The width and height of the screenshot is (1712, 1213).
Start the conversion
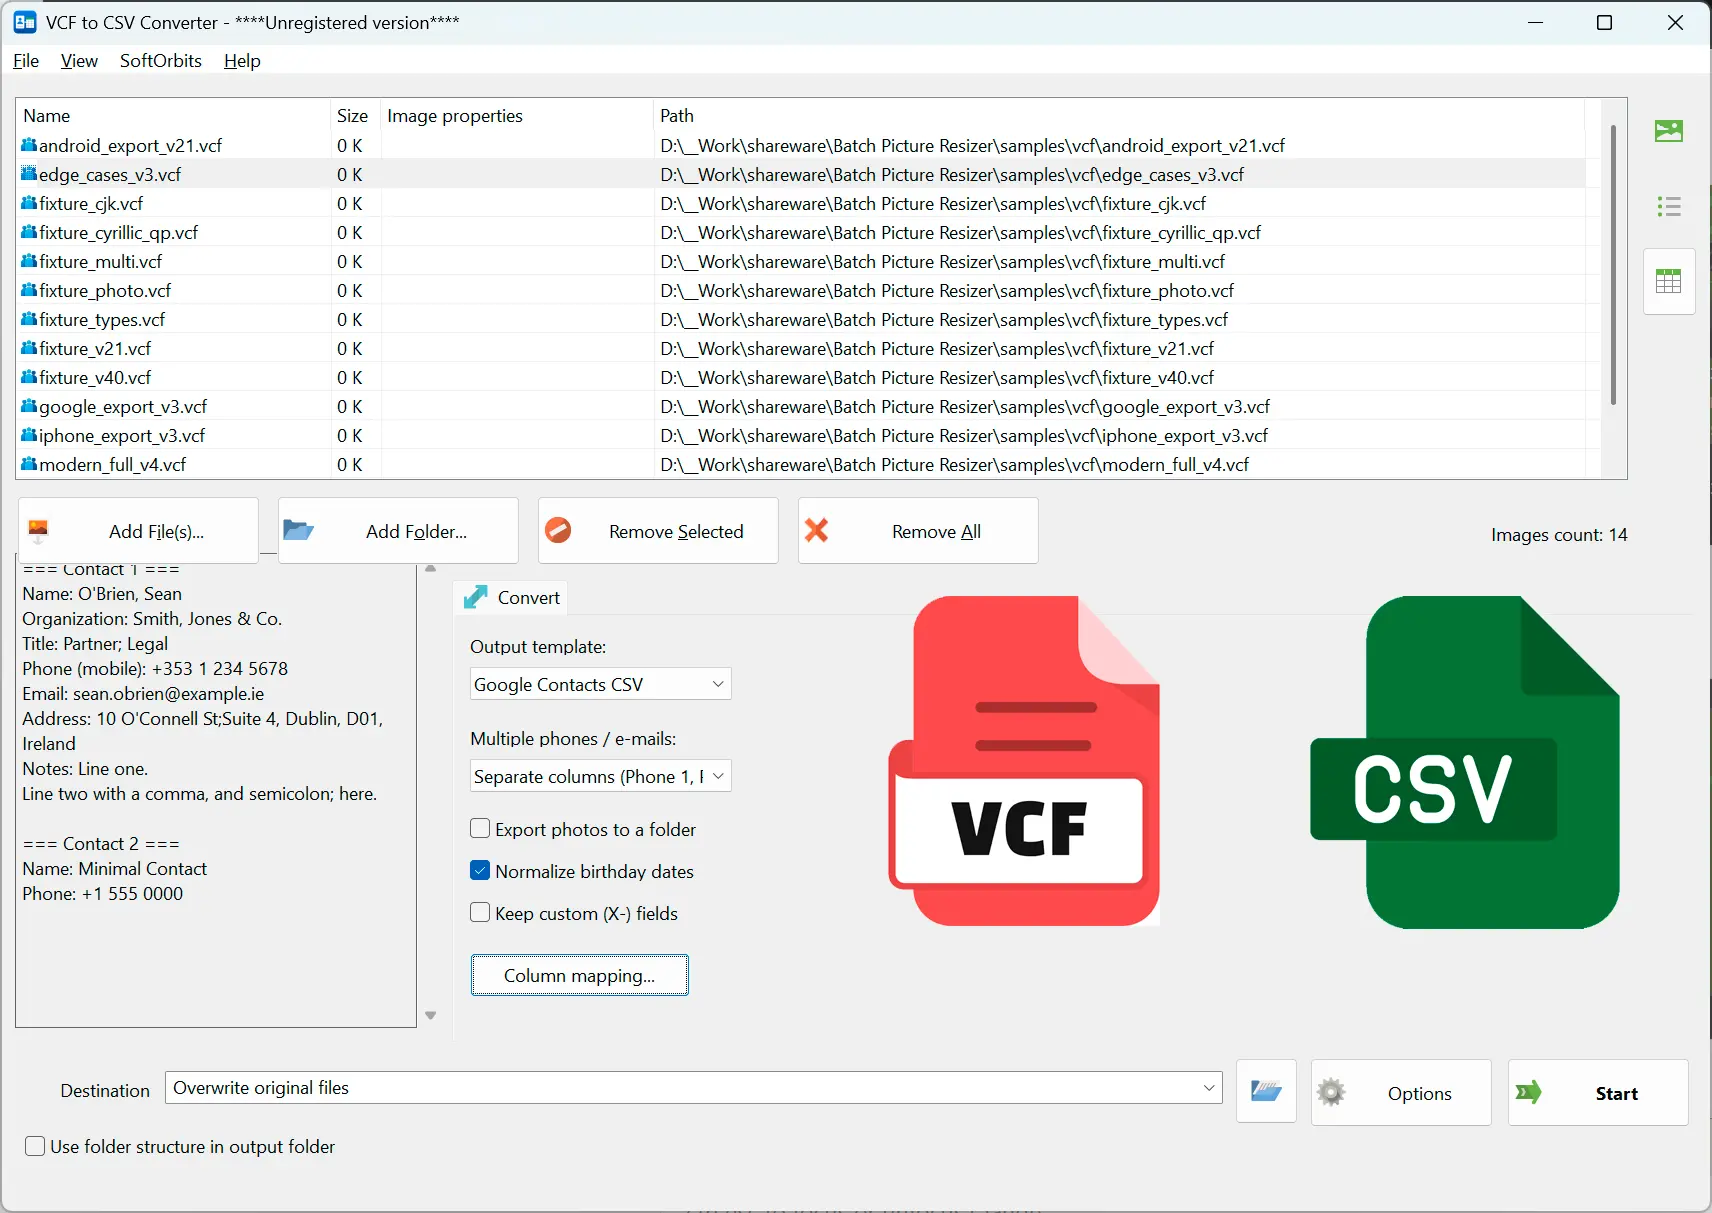click(1598, 1093)
